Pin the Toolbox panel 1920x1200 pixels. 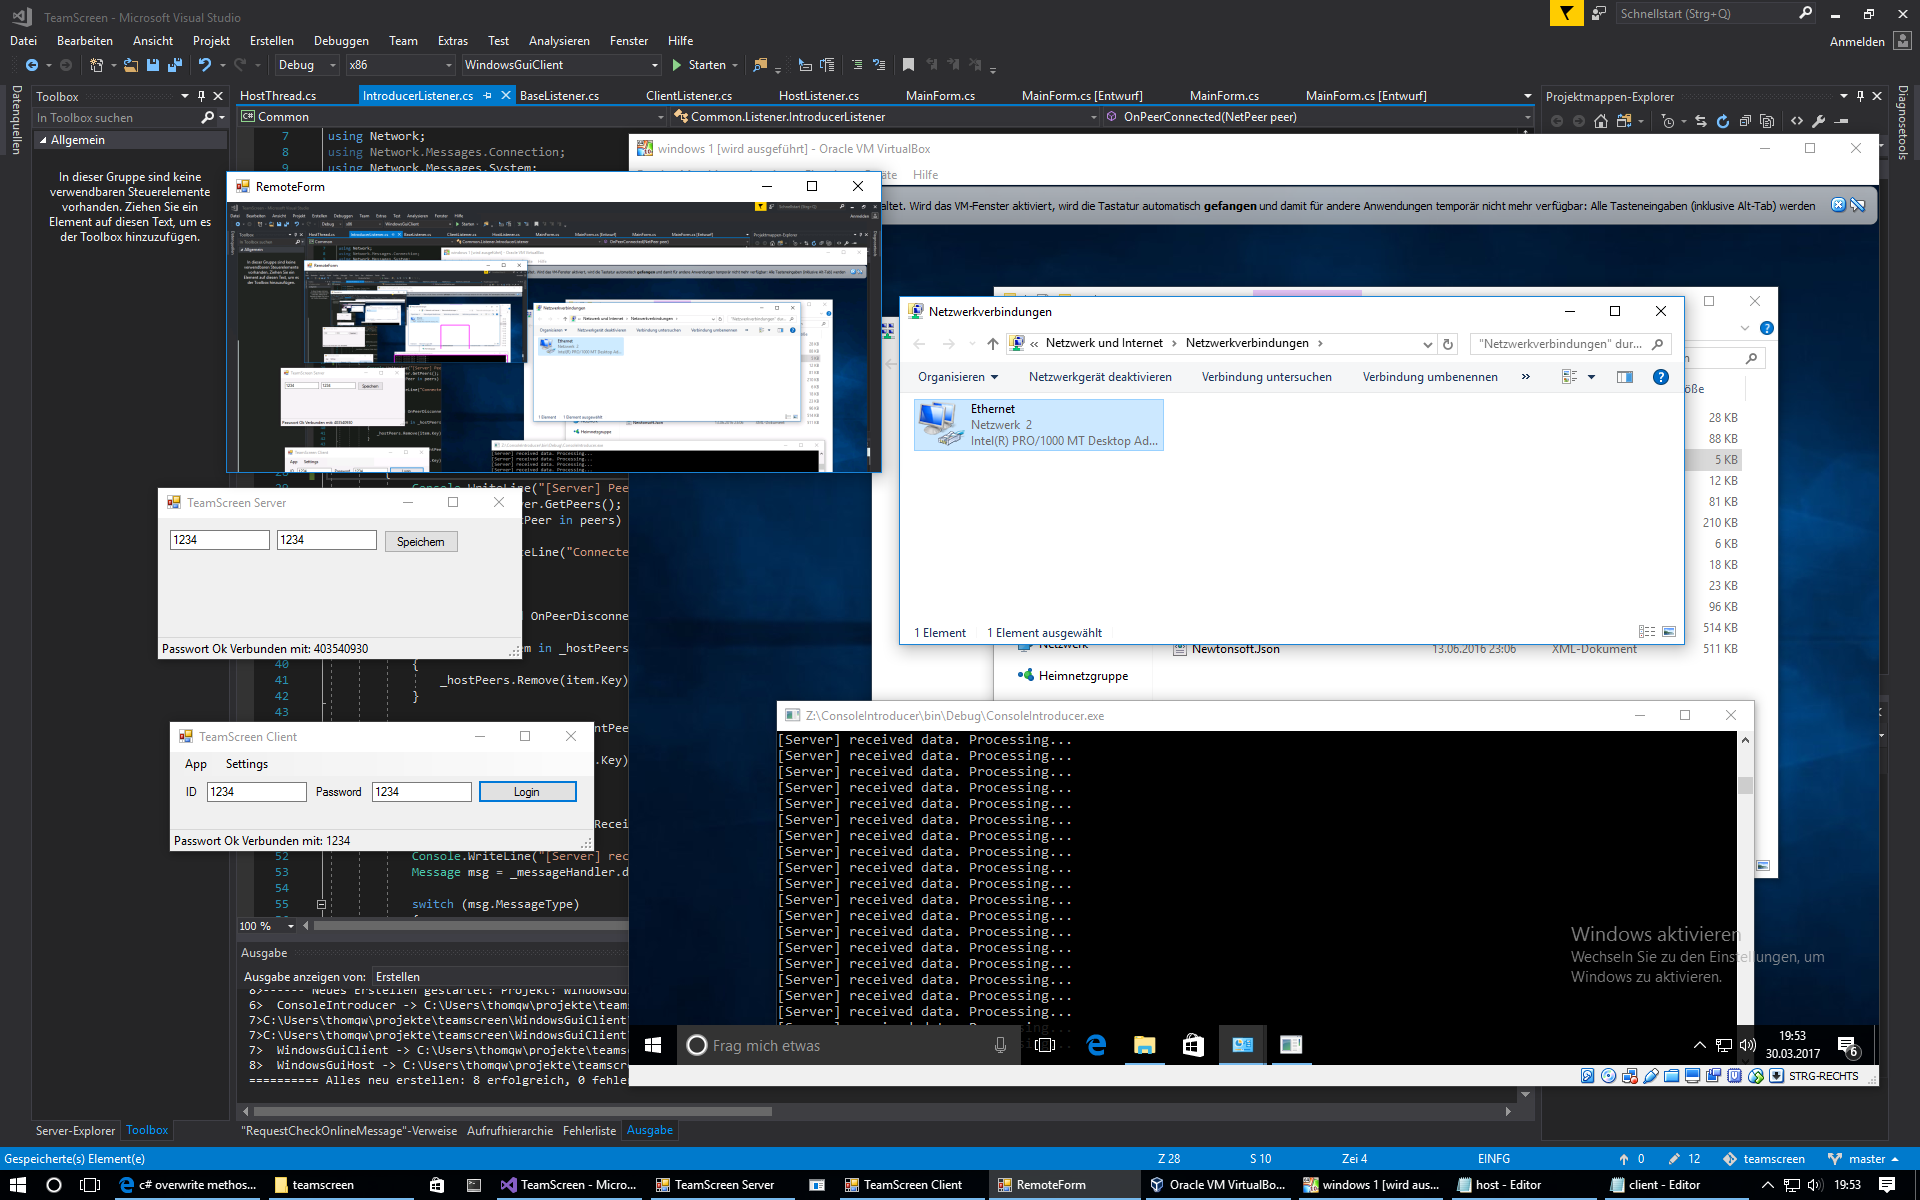pyautogui.click(x=201, y=97)
